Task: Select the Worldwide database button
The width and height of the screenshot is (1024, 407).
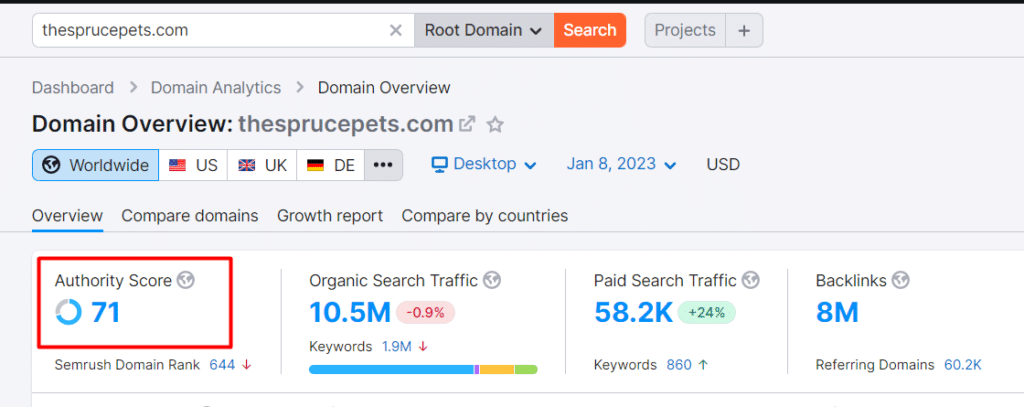Action: pyautogui.click(x=95, y=165)
